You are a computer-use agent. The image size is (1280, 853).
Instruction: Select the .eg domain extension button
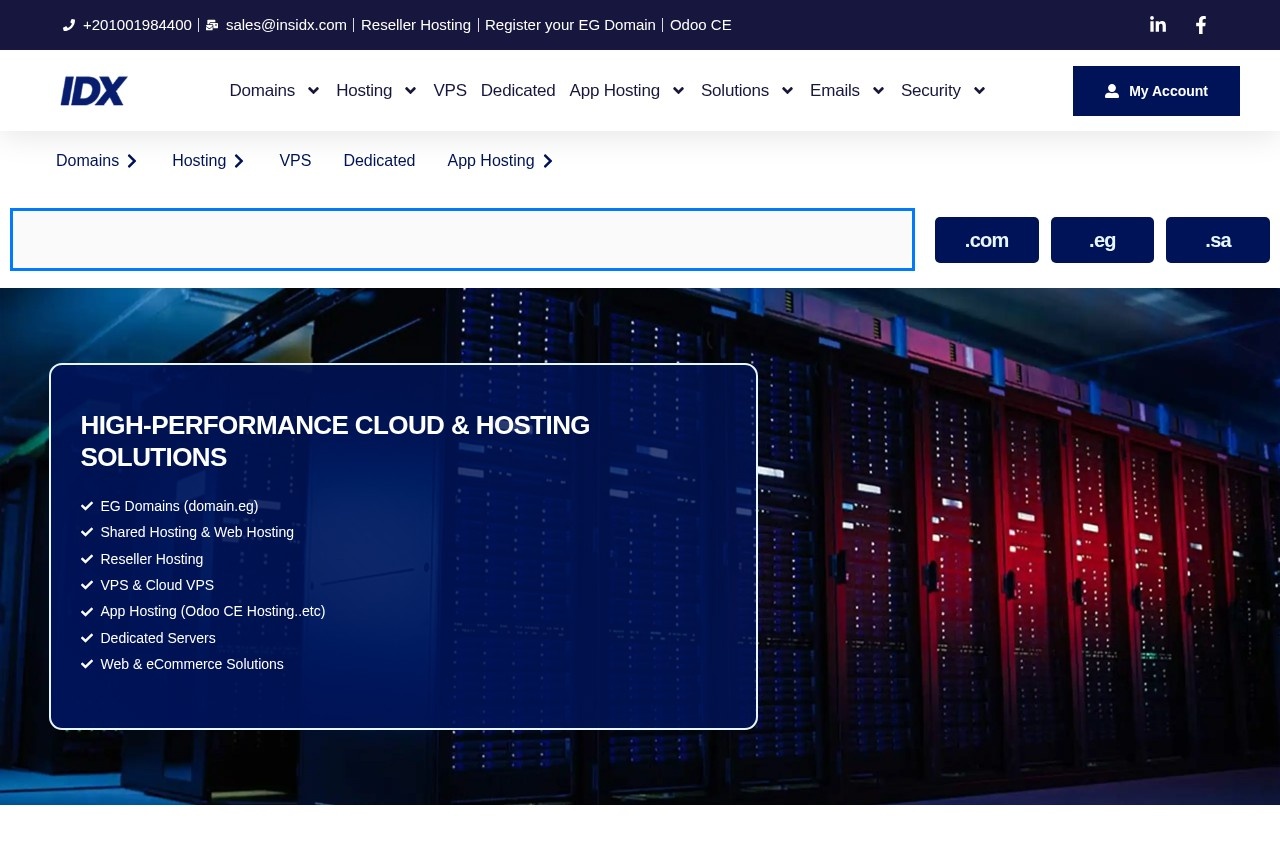coord(1102,240)
